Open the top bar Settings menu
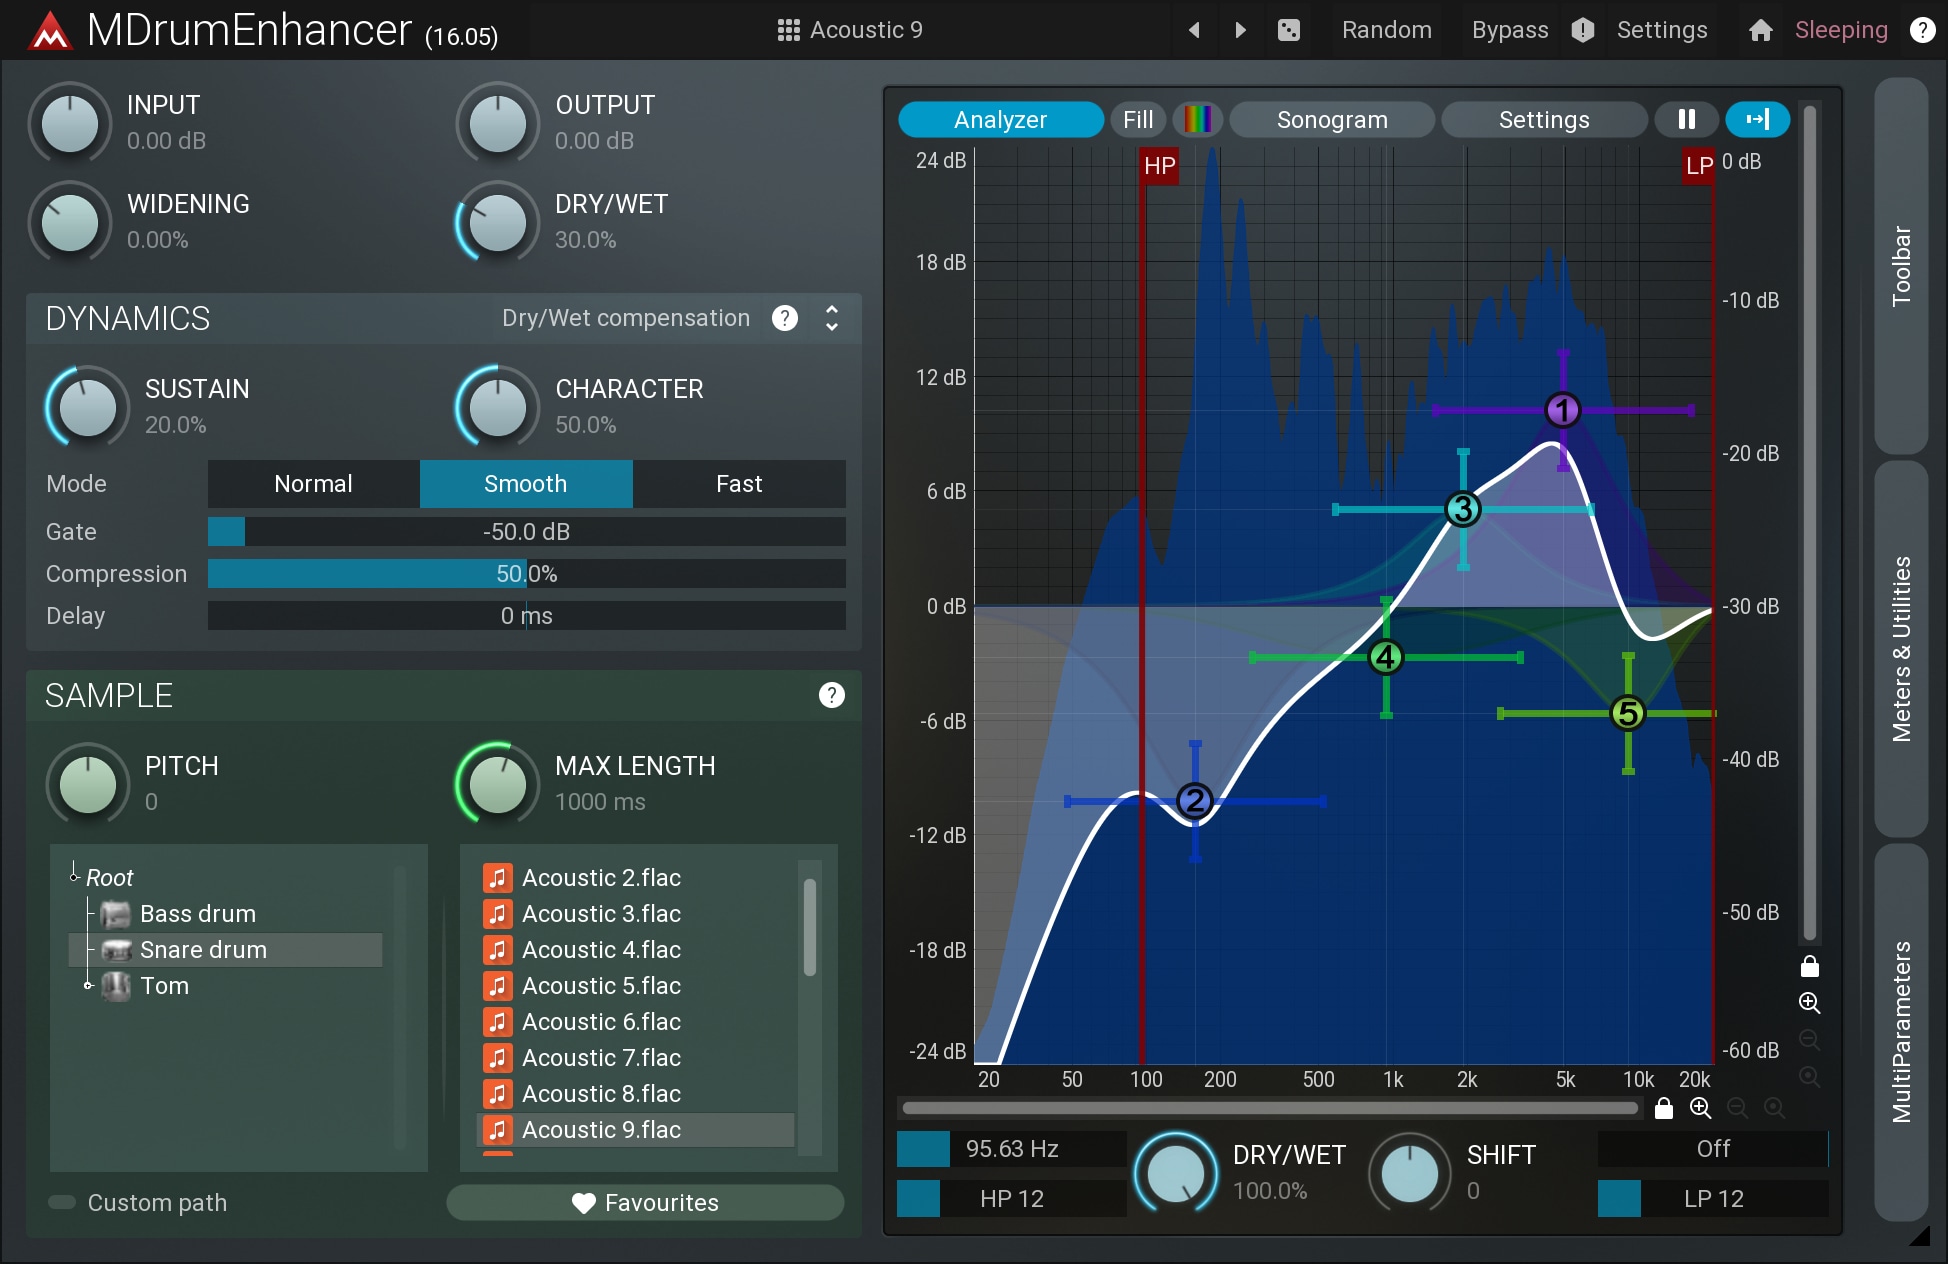 click(1662, 30)
